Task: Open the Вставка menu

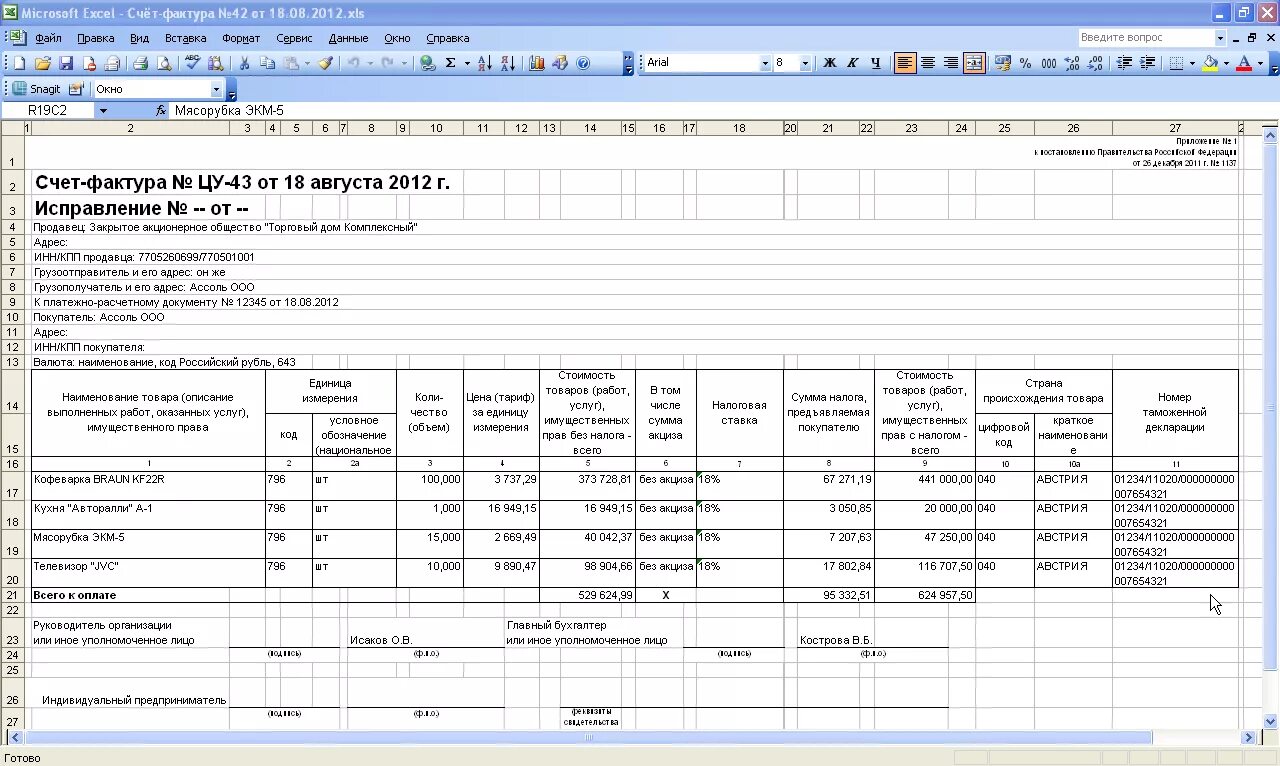Action: pyautogui.click(x=186, y=38)
